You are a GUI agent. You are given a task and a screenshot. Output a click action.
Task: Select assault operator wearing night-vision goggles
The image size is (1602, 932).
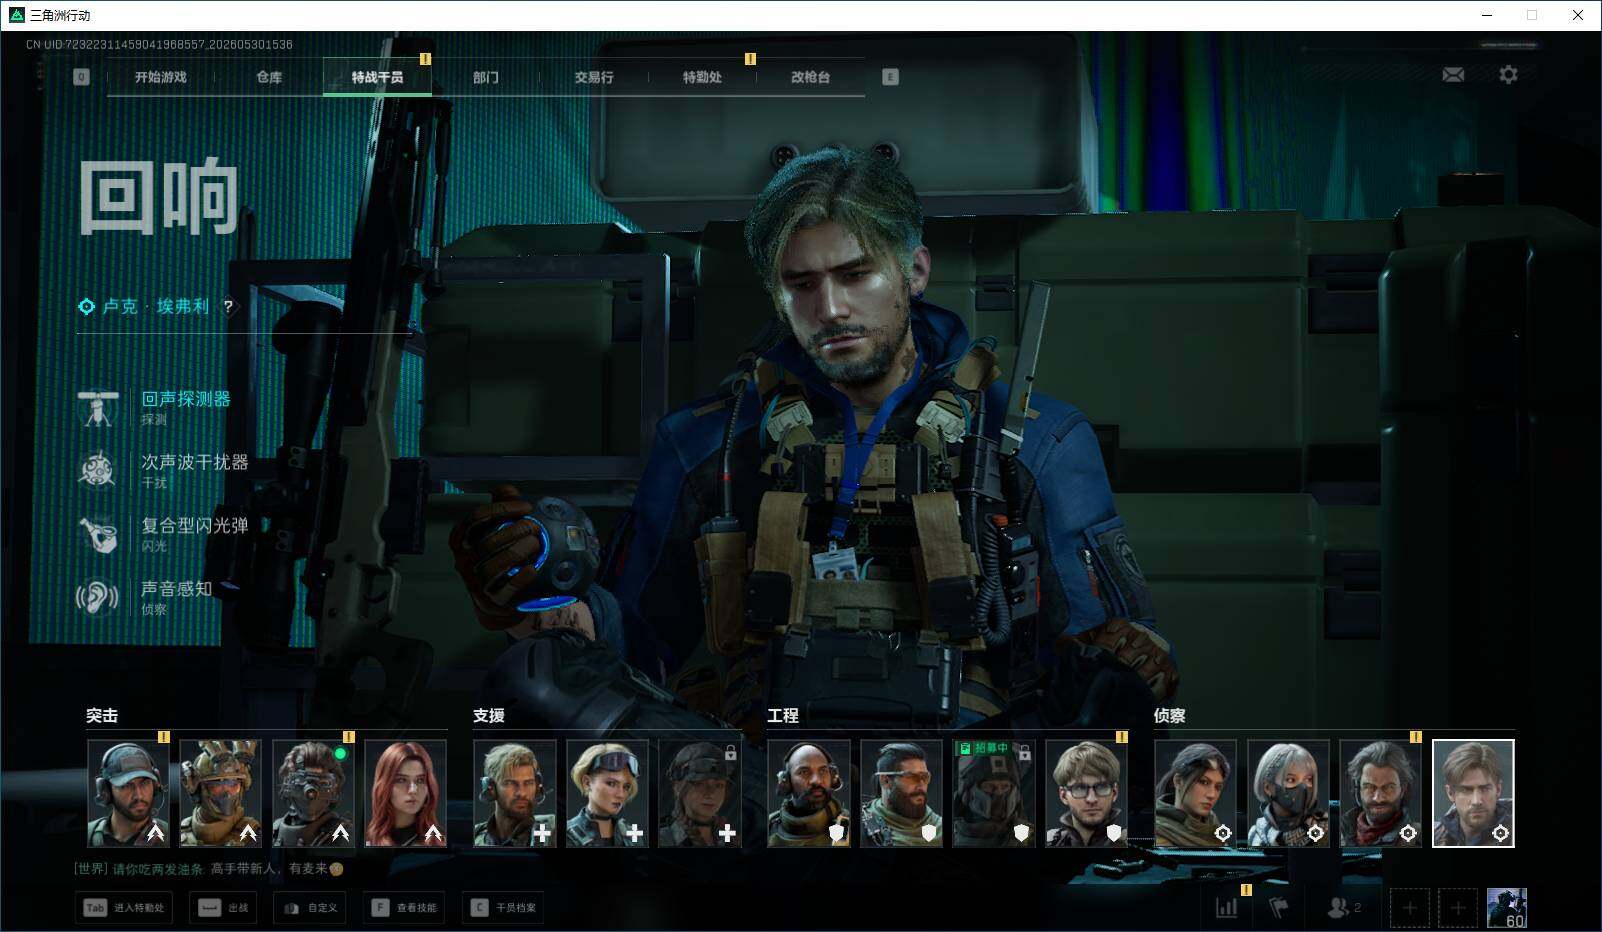[313, 793]
